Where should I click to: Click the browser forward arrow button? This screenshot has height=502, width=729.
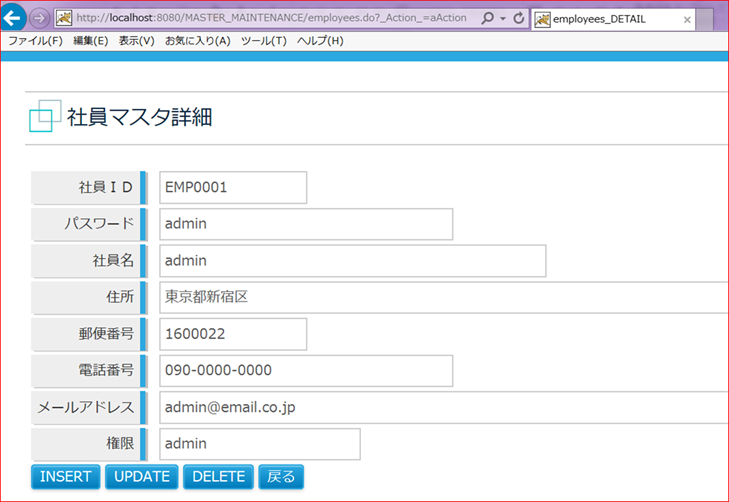coord(40,19)
